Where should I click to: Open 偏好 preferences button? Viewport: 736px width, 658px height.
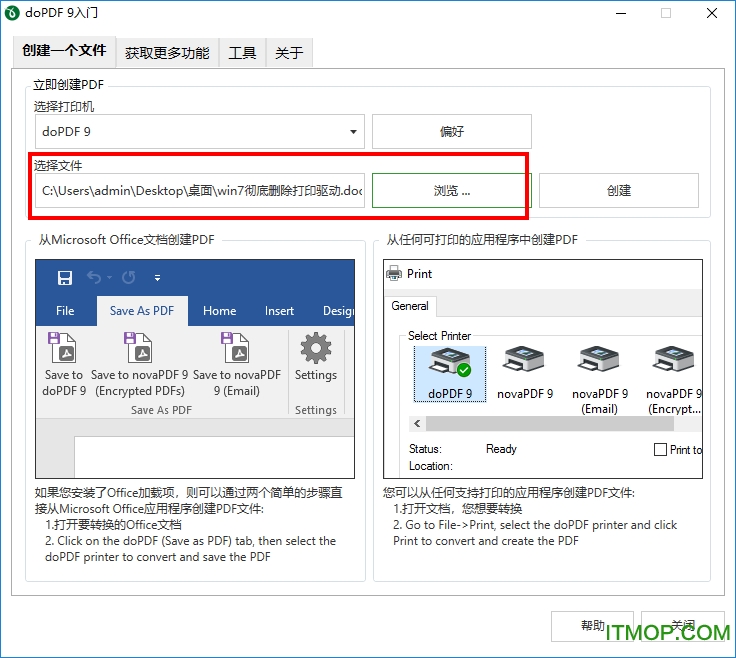click(451, 131)
